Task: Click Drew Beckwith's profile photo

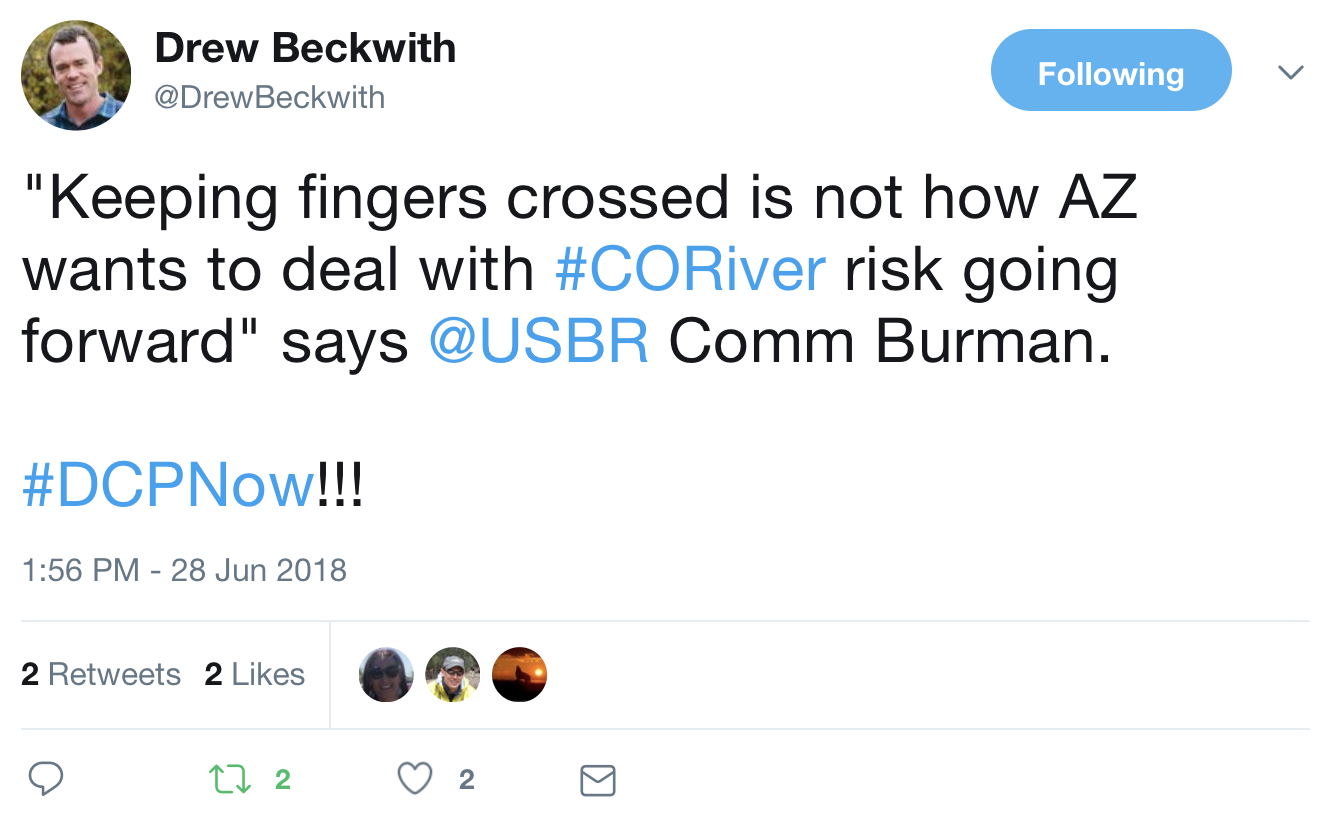Action: (x=76, y=75)
